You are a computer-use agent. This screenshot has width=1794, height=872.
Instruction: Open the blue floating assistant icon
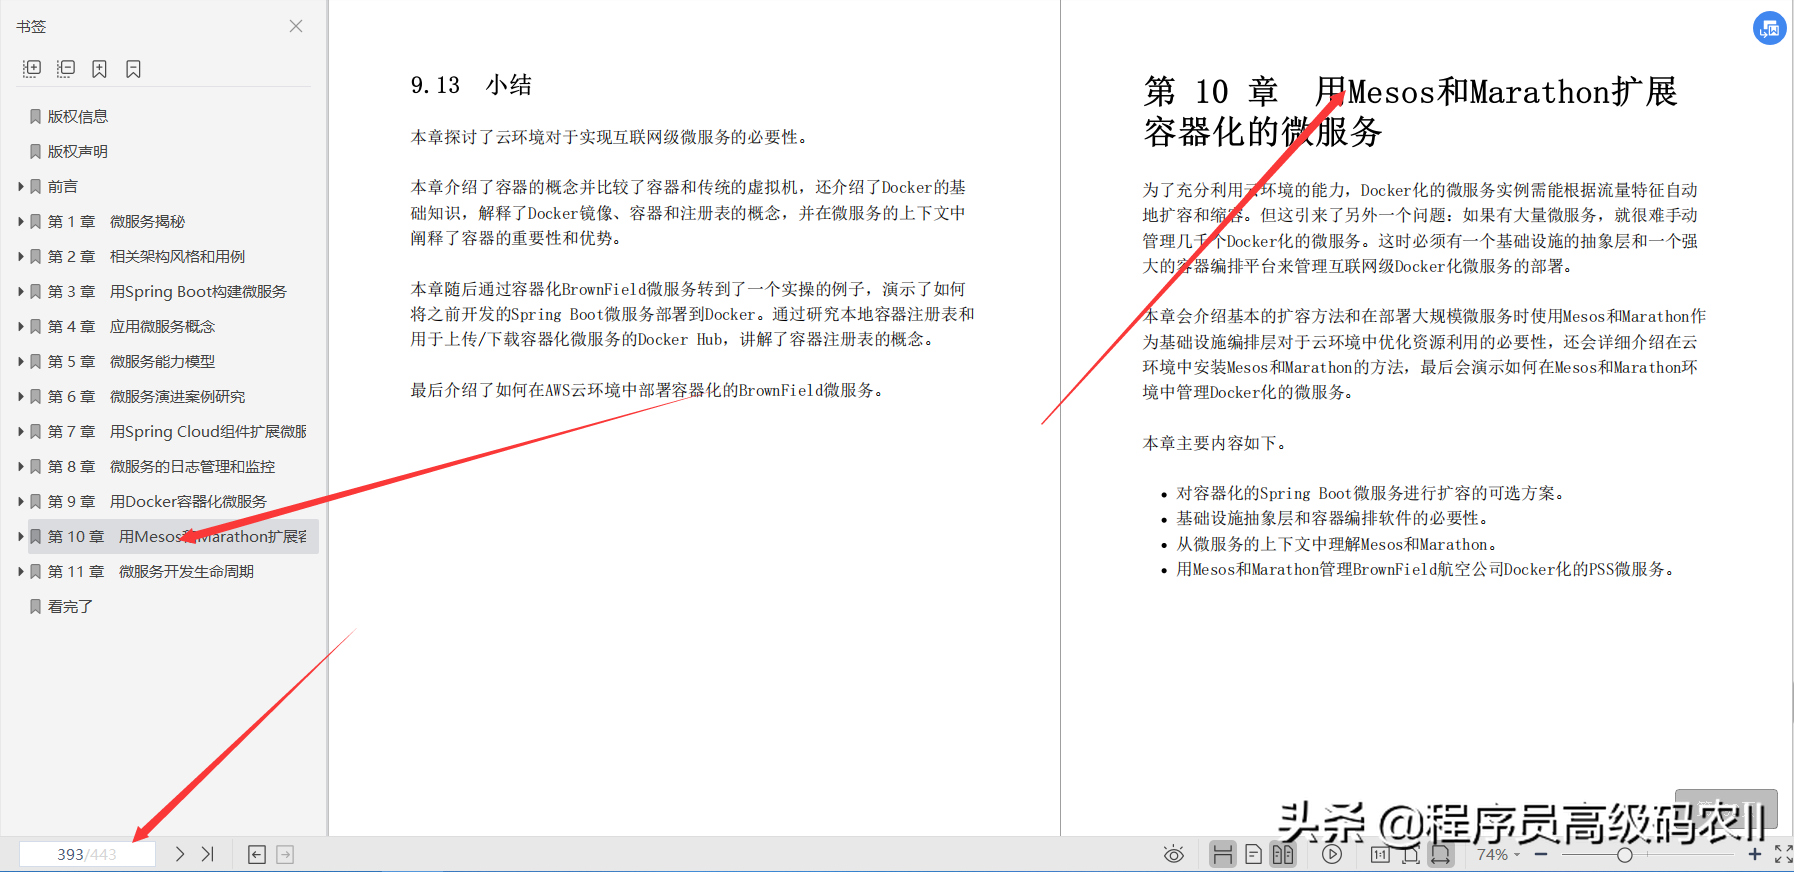(1770, 28)
